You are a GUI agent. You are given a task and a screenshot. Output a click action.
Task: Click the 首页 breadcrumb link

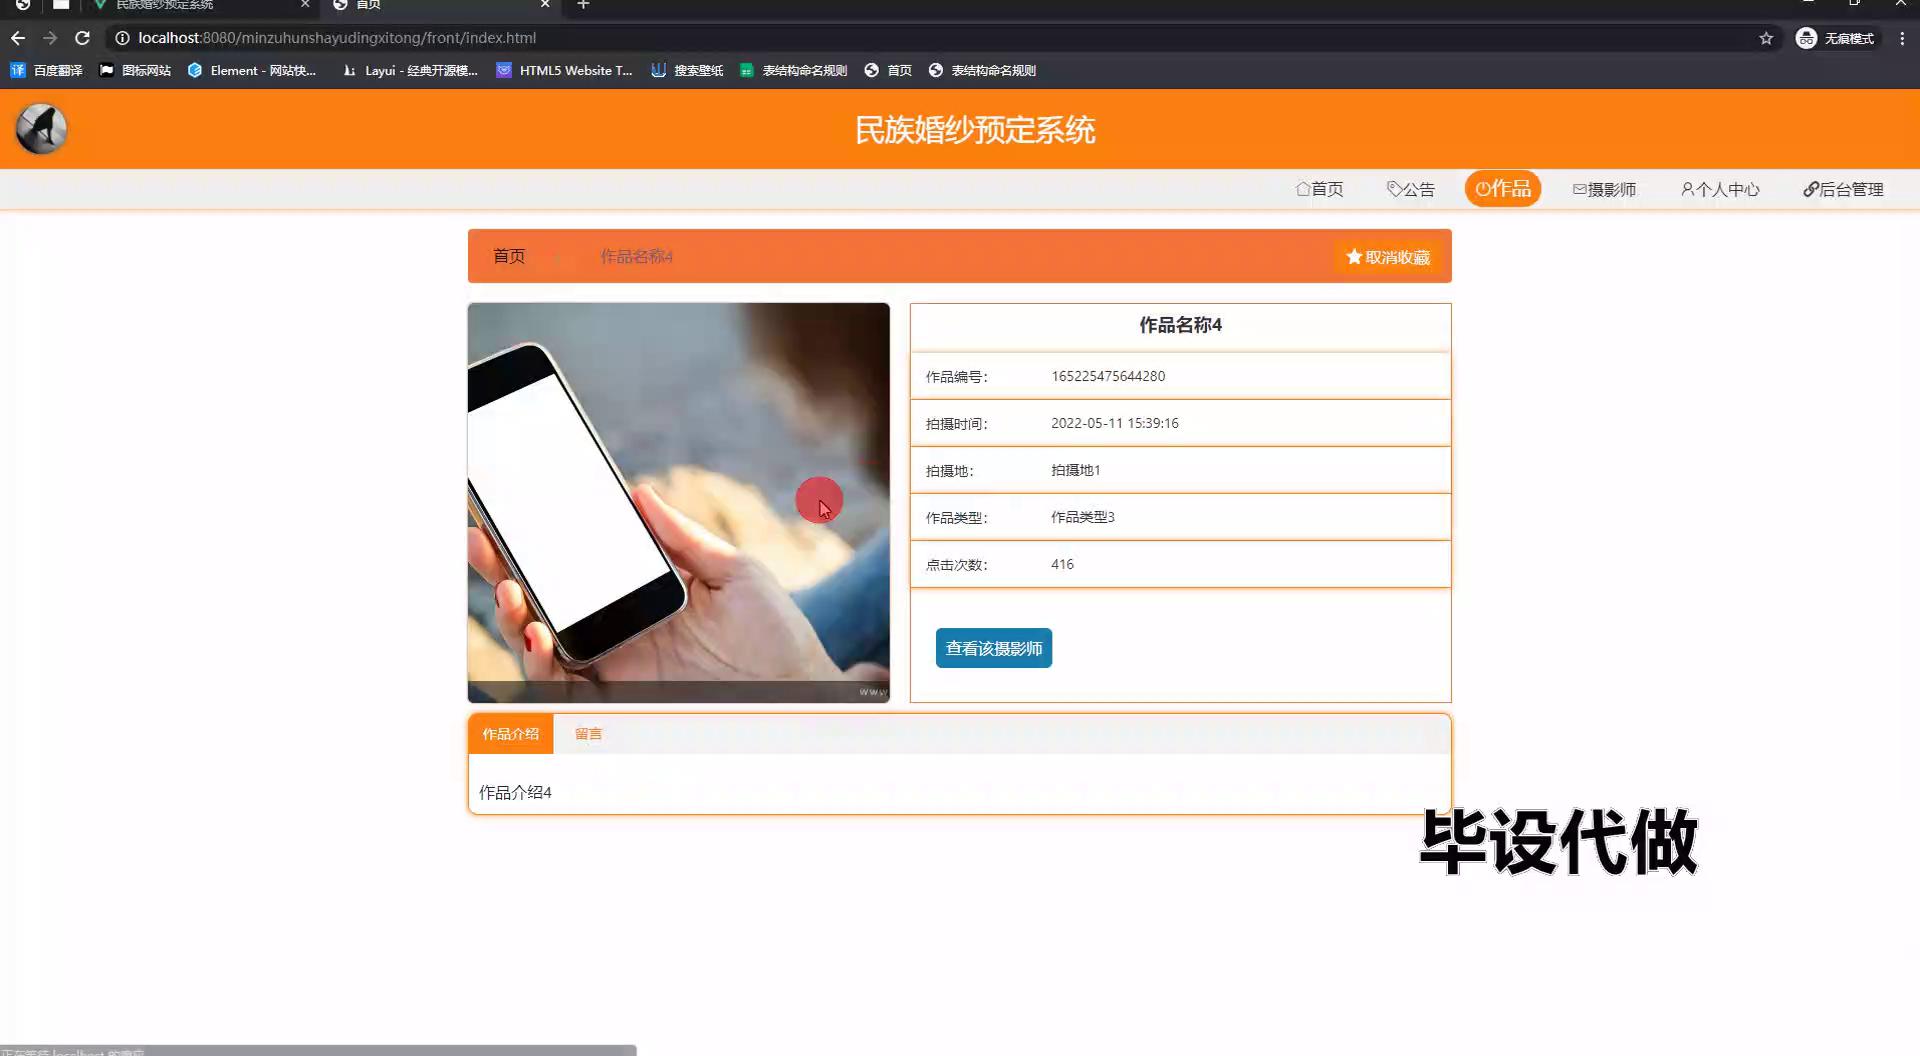click(508, 256)
